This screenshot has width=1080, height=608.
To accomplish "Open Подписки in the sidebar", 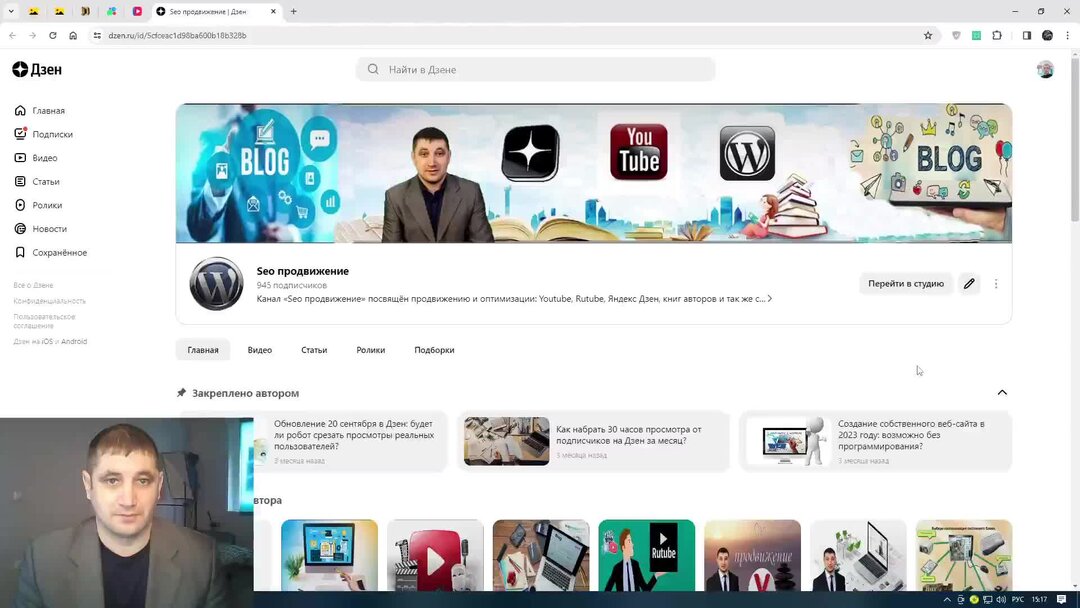I will 43,134.
